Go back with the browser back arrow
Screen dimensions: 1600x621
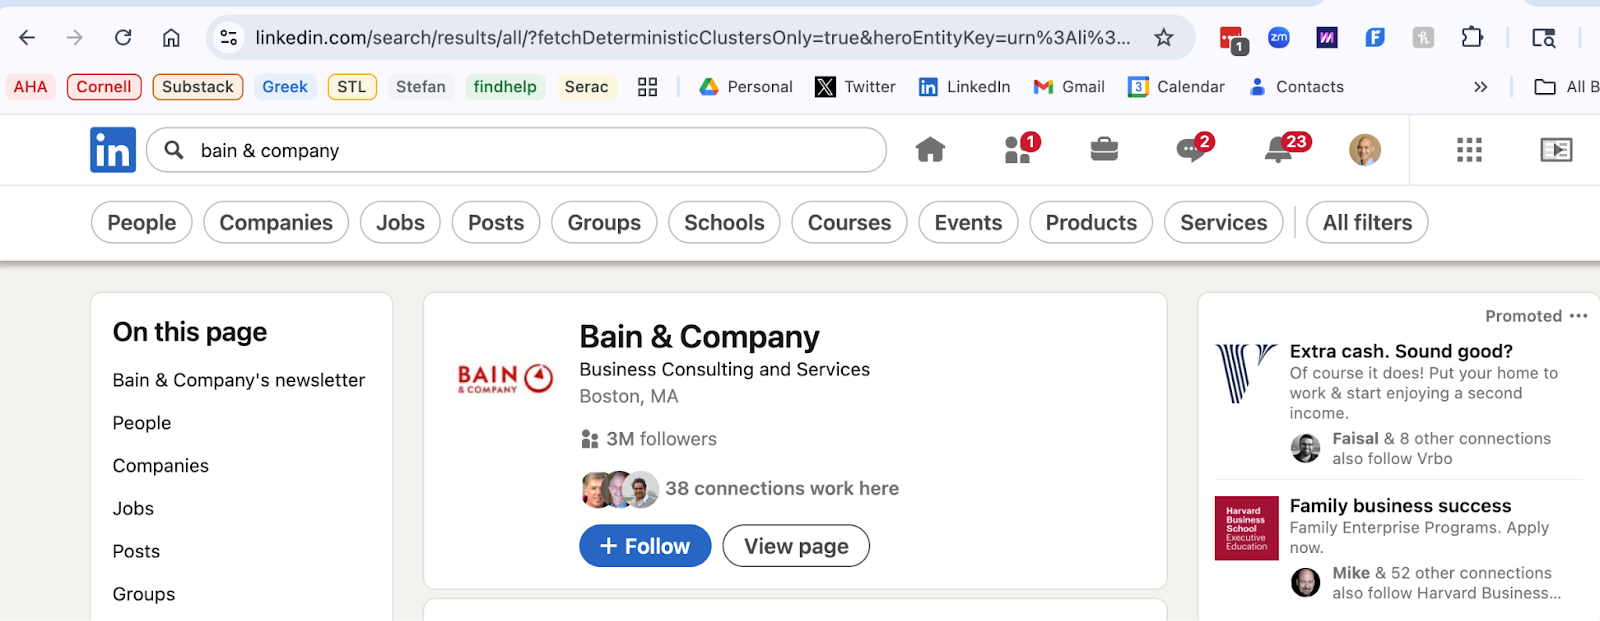[x=27, y=38]
